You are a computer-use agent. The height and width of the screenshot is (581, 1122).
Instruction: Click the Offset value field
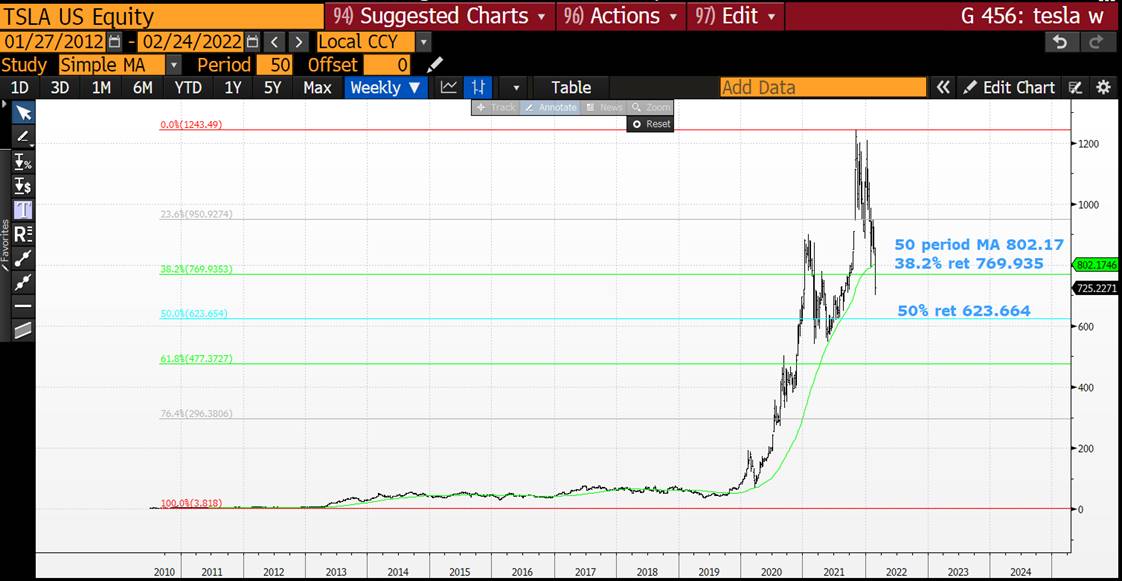(x=387, y=65)
